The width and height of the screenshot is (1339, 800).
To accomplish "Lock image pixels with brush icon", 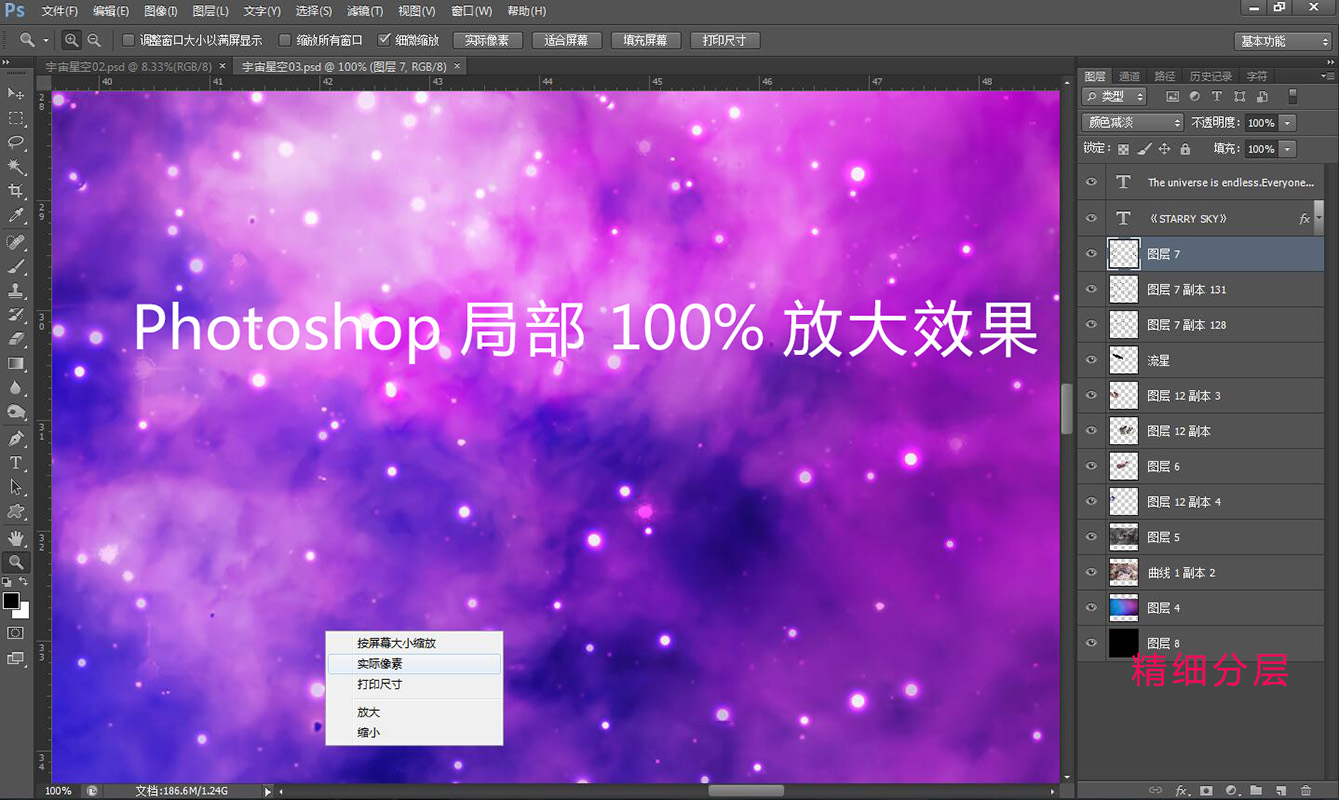I will [1144, 149].
